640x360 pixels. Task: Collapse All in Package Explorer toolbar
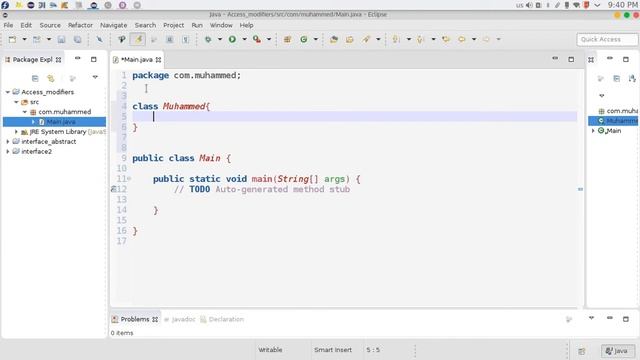coord(35,78)
